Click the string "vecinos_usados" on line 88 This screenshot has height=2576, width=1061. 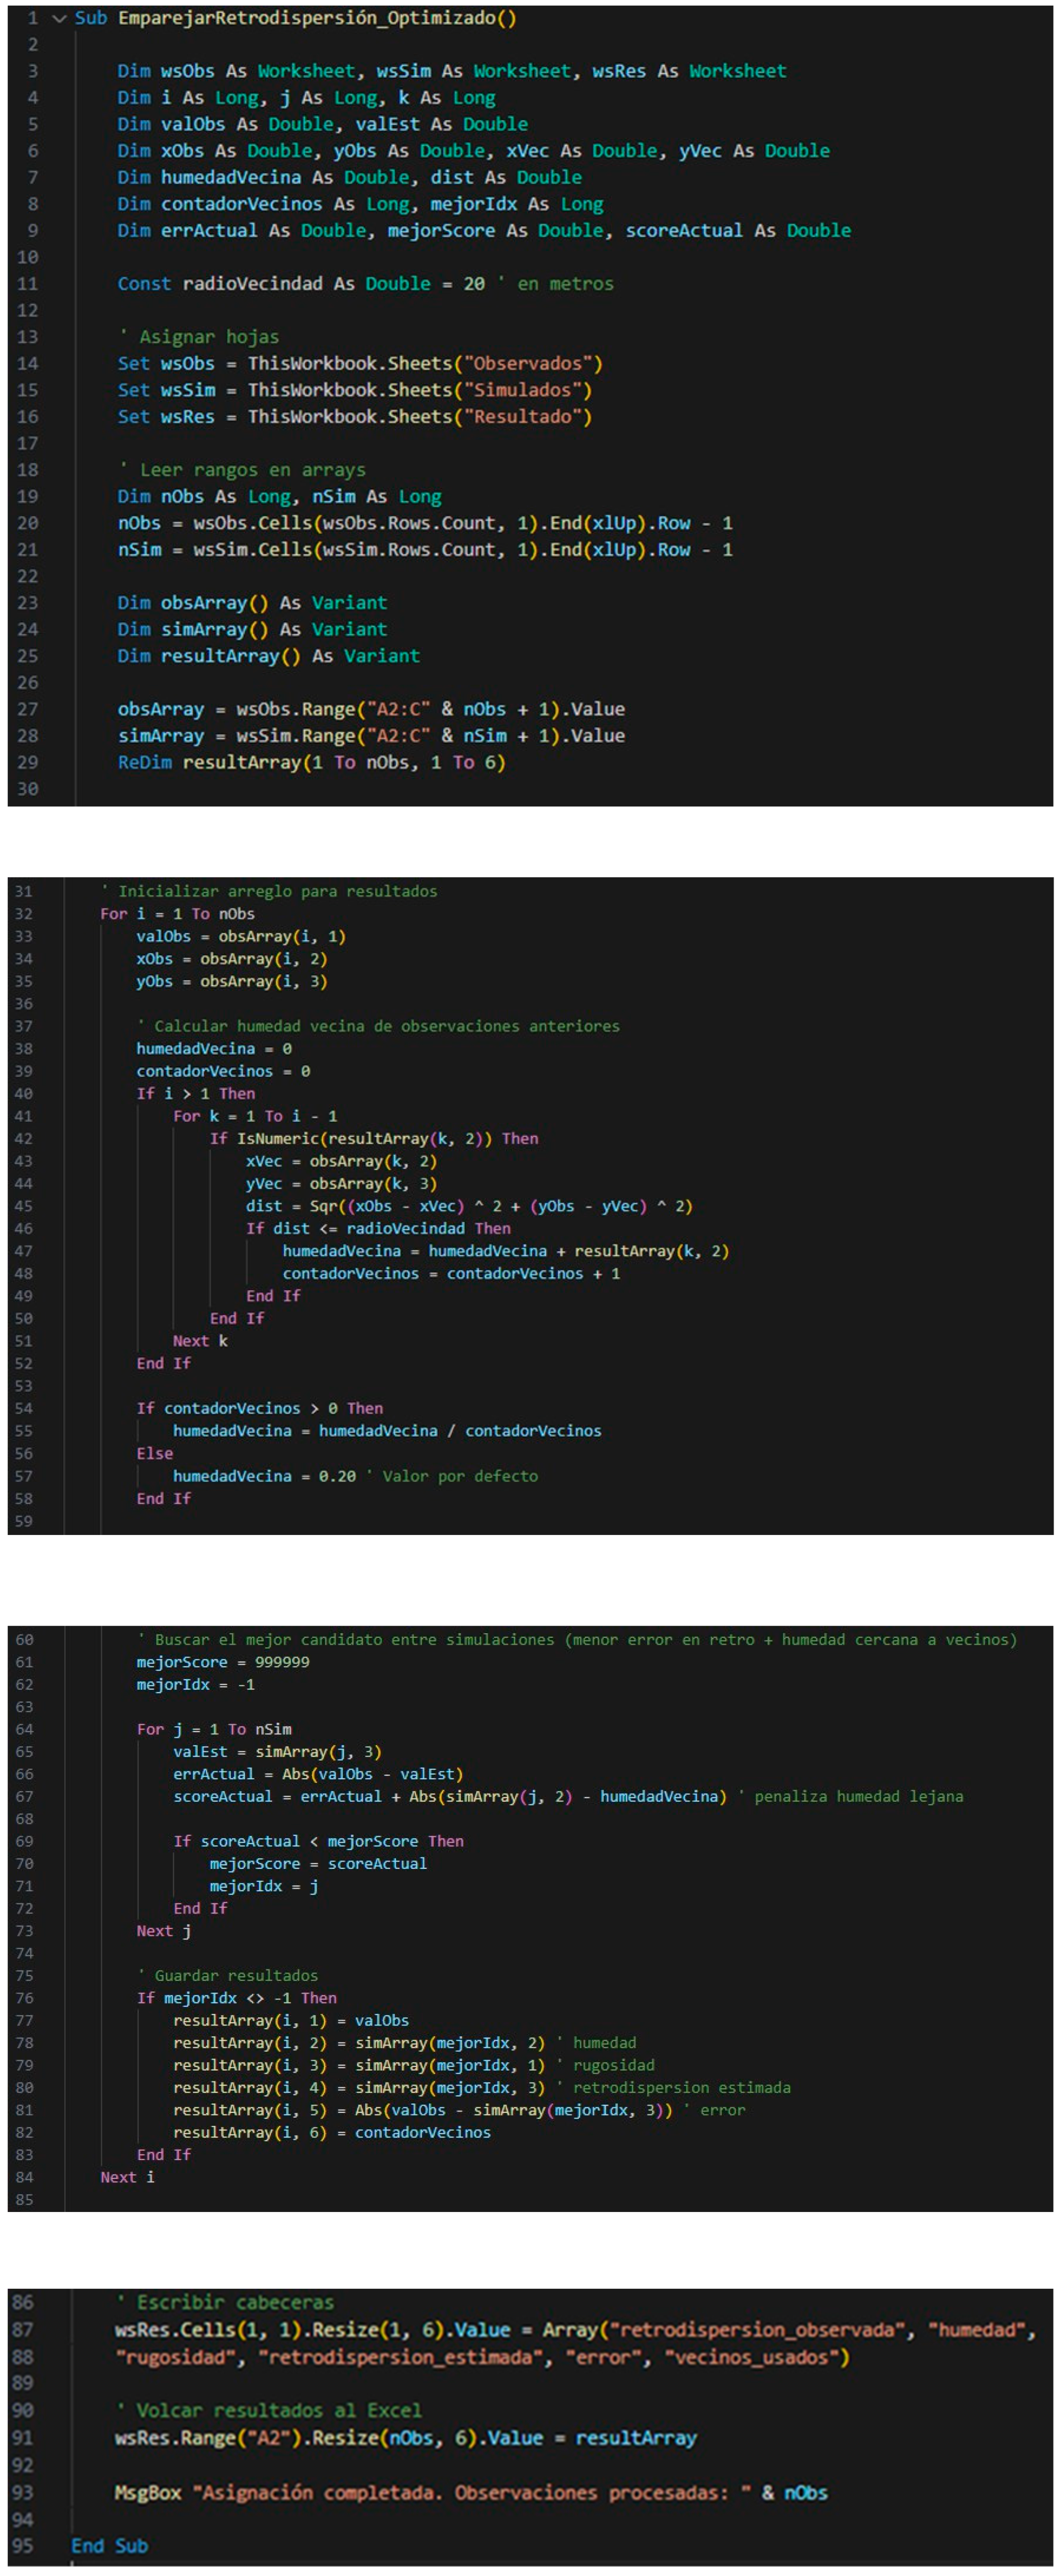pos(751,2358)
